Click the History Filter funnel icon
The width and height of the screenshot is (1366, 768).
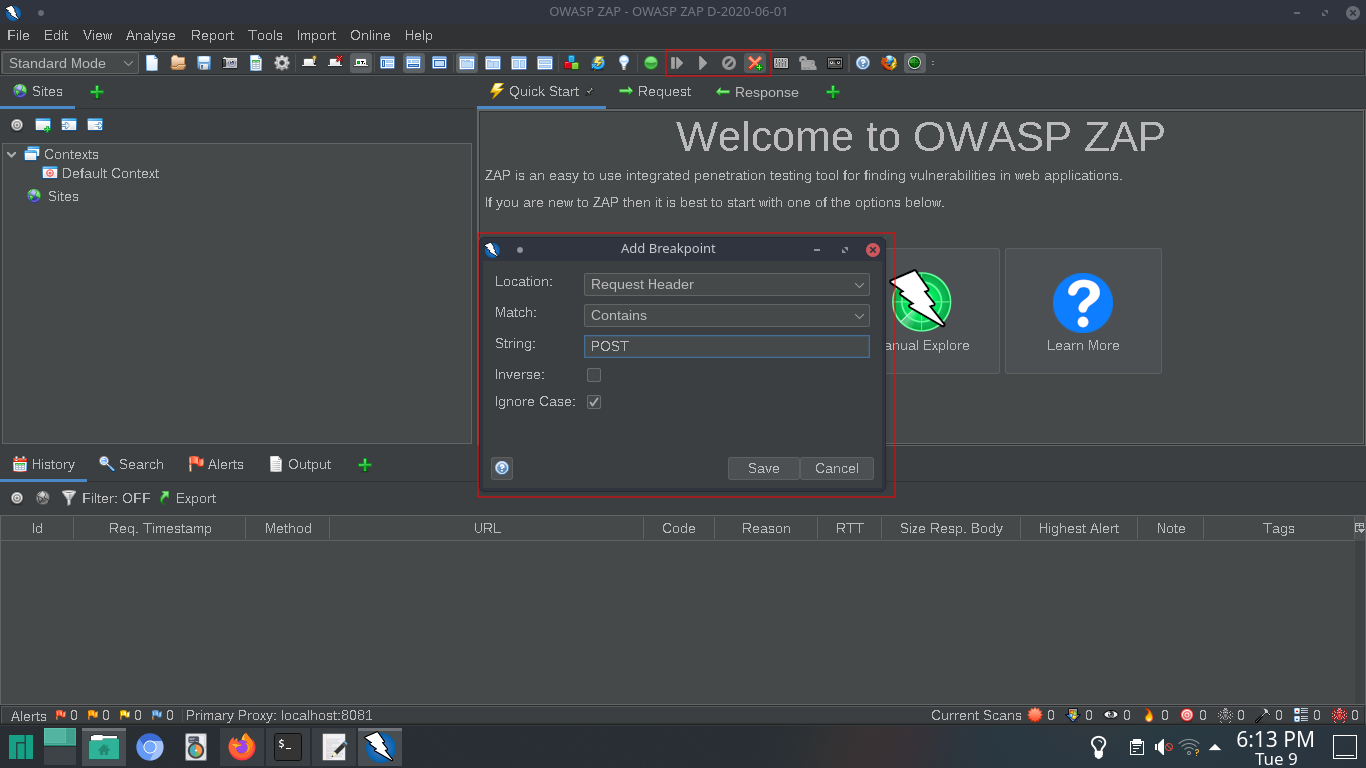(x=69, y=498)
